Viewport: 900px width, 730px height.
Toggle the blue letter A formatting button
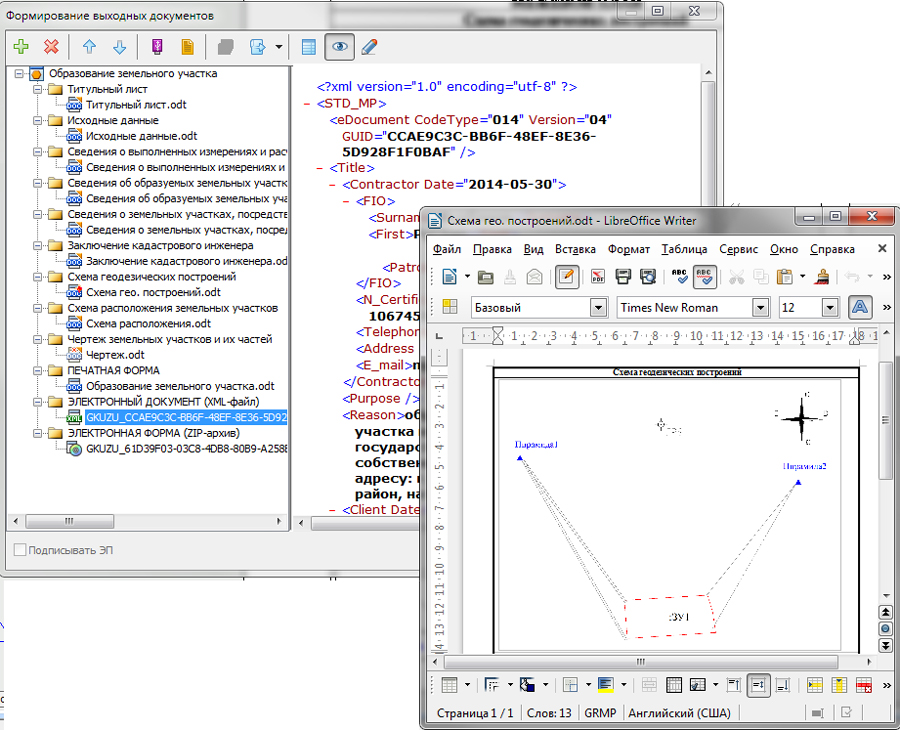click(859, 308)
